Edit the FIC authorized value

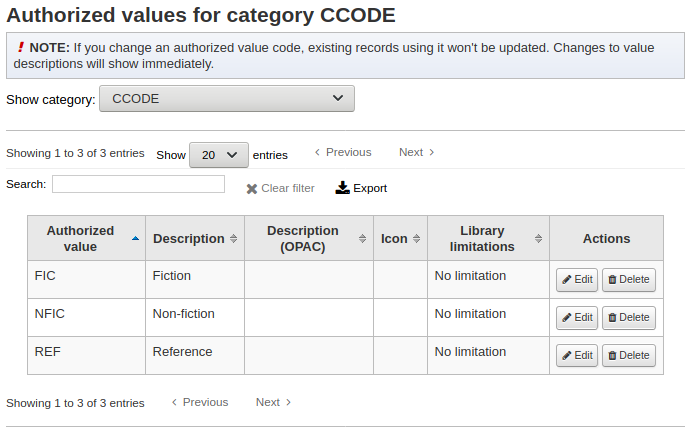click(577, 280)
